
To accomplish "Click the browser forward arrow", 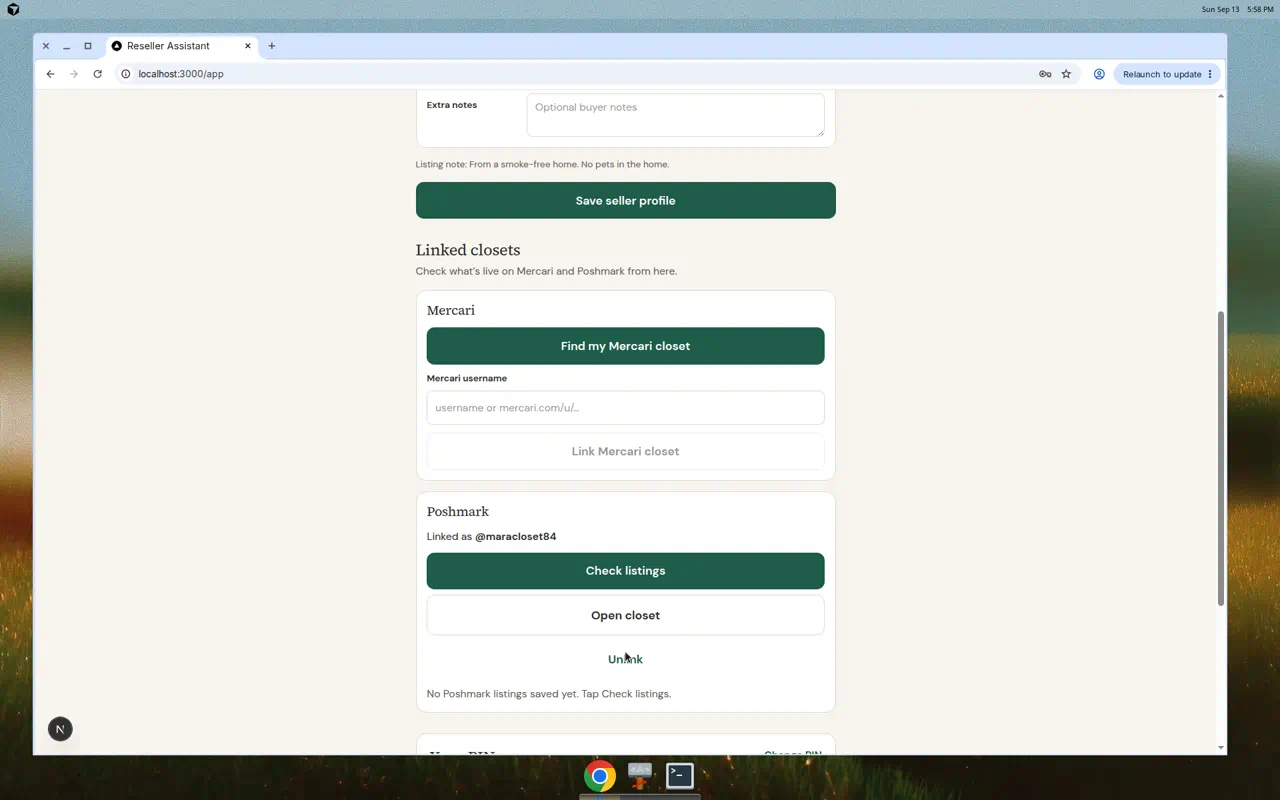I will click(x=74, y=74).
